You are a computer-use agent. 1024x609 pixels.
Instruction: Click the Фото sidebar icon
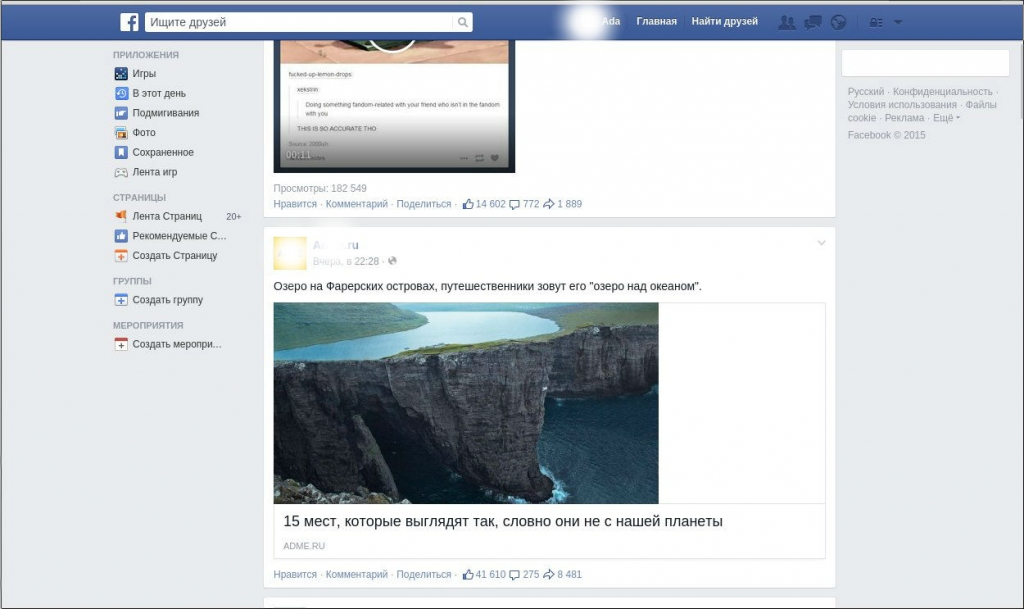pos(121,133)
